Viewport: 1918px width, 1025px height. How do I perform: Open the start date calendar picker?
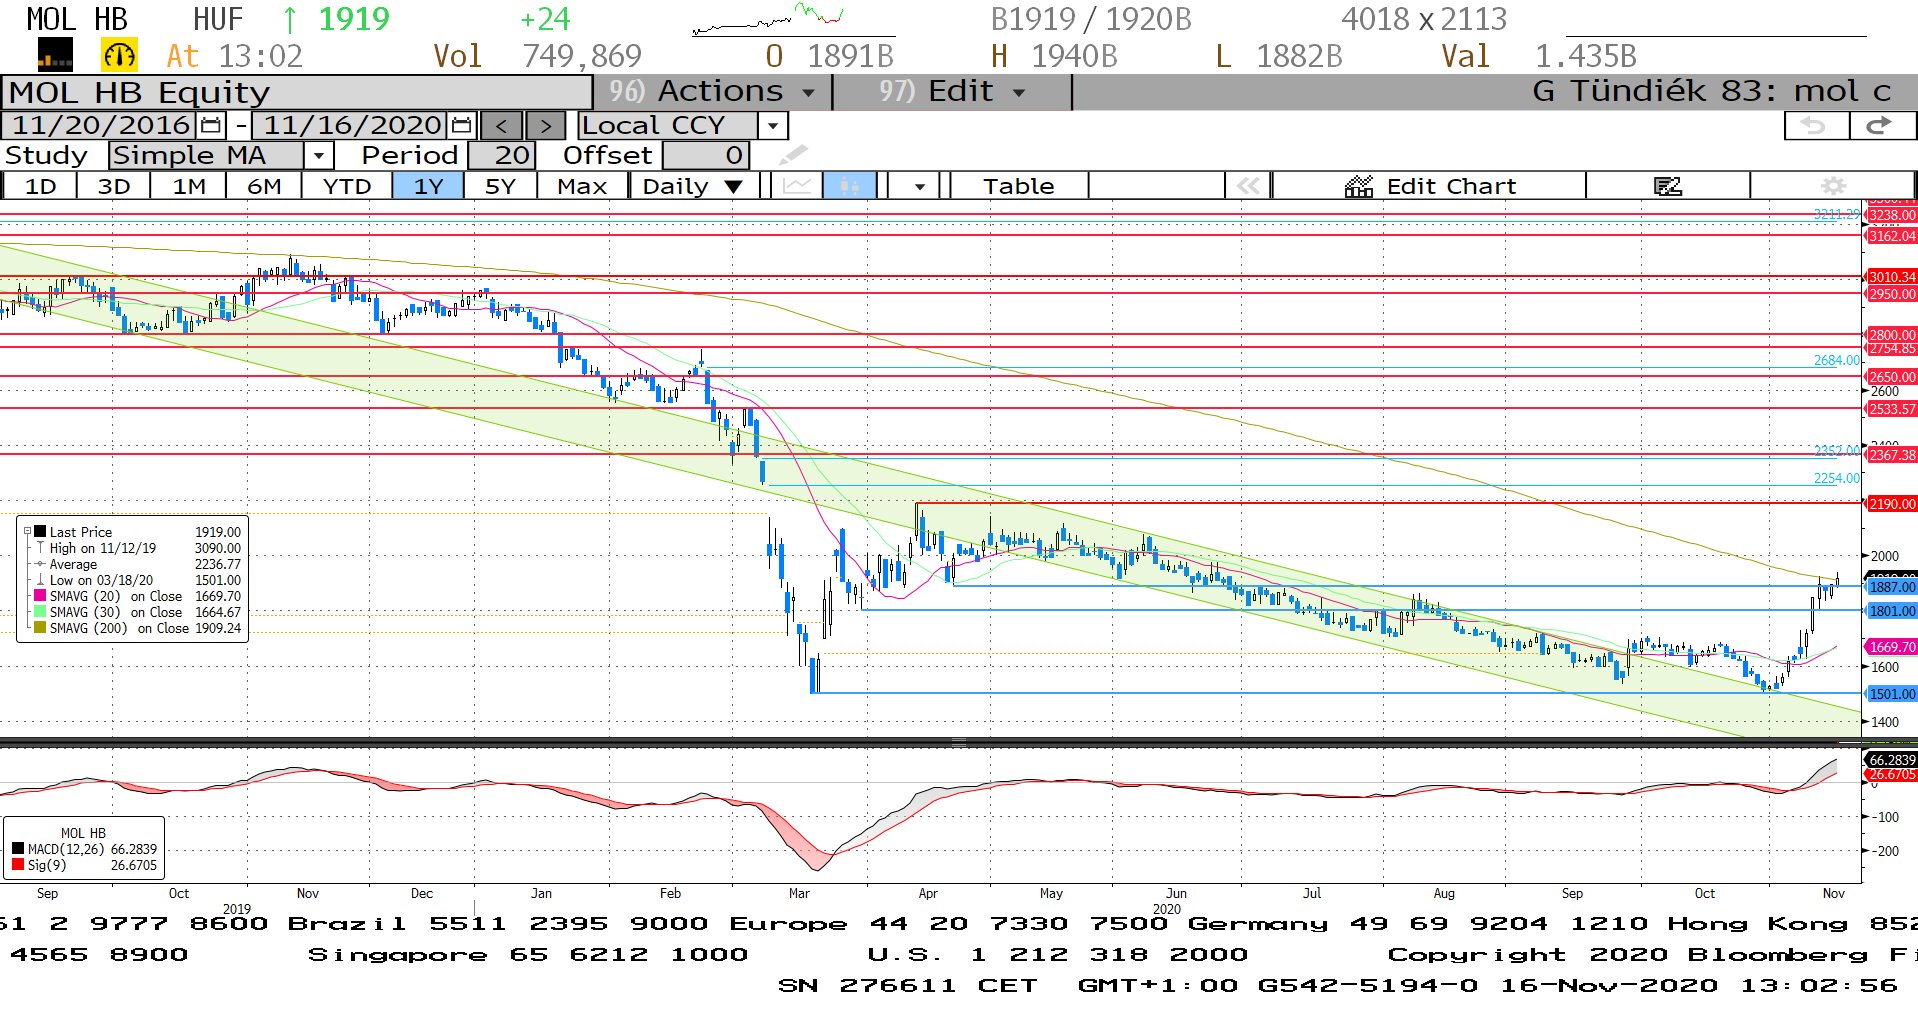click(x=211, y=126)
